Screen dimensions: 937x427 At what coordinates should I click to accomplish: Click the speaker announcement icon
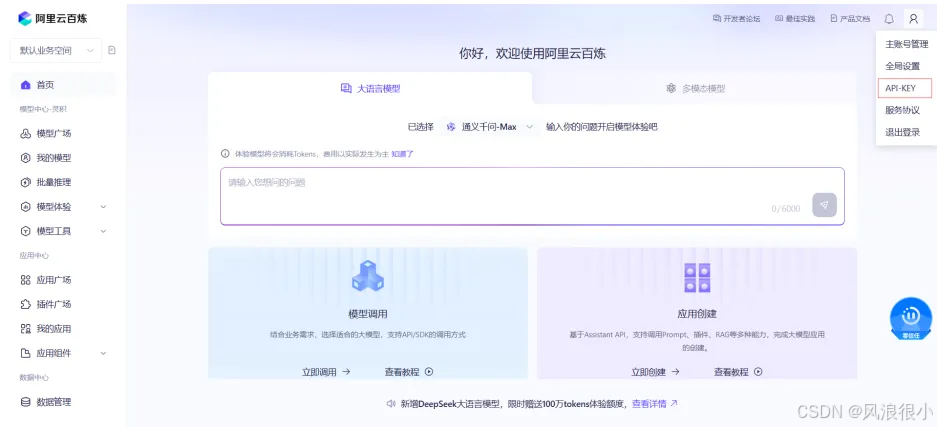click(391, 404)
